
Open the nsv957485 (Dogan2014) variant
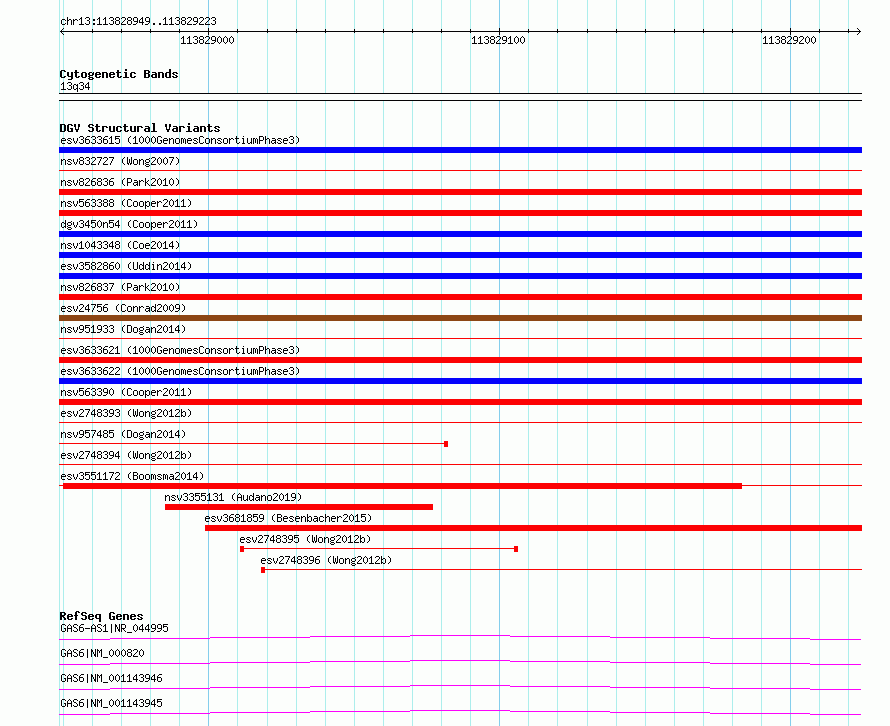point(123,434)
